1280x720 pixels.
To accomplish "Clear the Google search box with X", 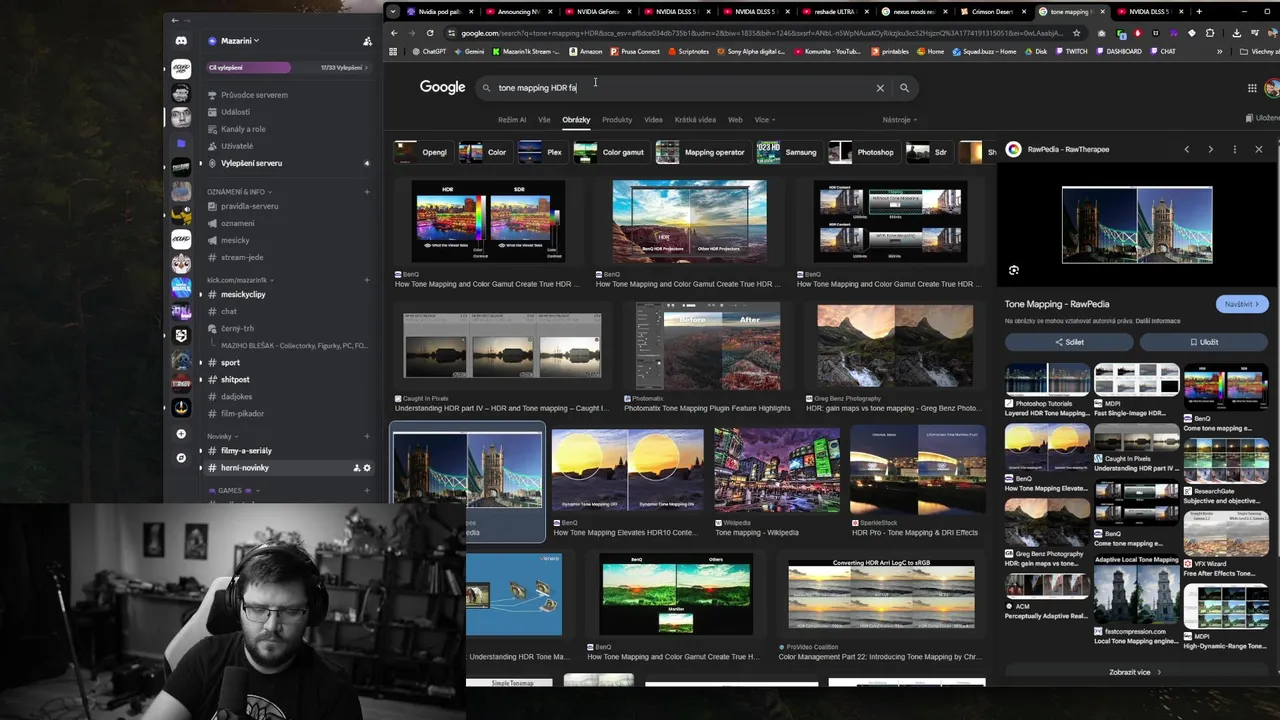I will 880,88.
